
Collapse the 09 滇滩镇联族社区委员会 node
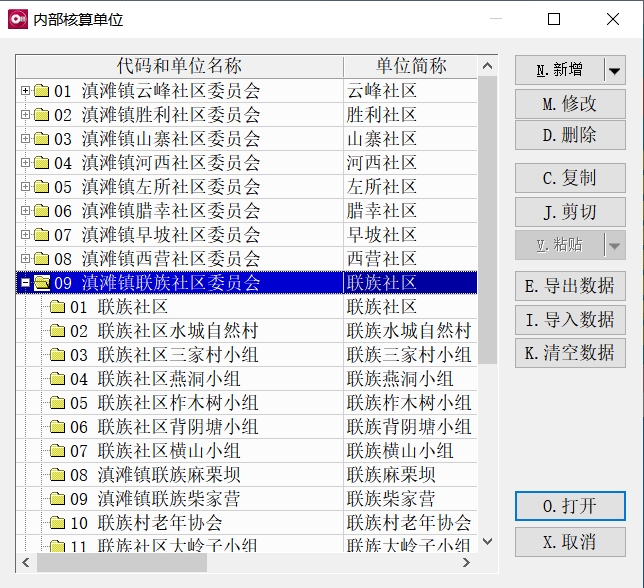click(x=26, y=283)
